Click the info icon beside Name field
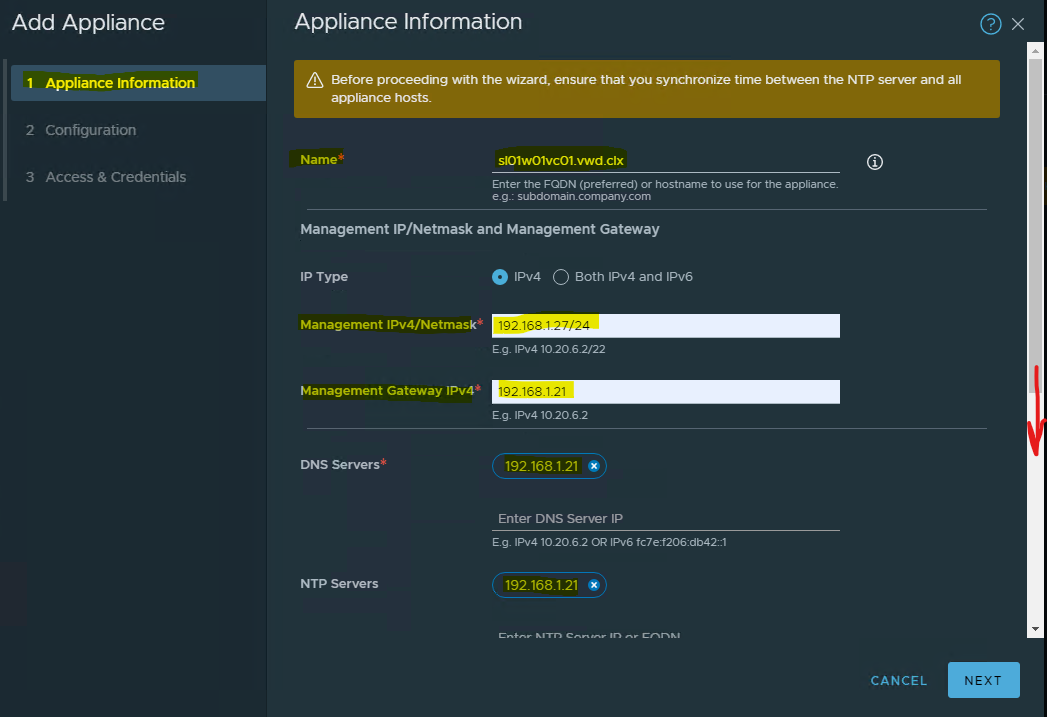Viewport: 1047px width, 717px height. click(x=875, y=162)
